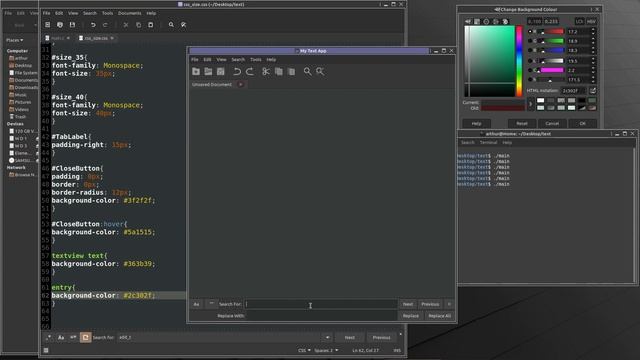
Task: Click Replace button in My Text App
Action: [411, 316]
